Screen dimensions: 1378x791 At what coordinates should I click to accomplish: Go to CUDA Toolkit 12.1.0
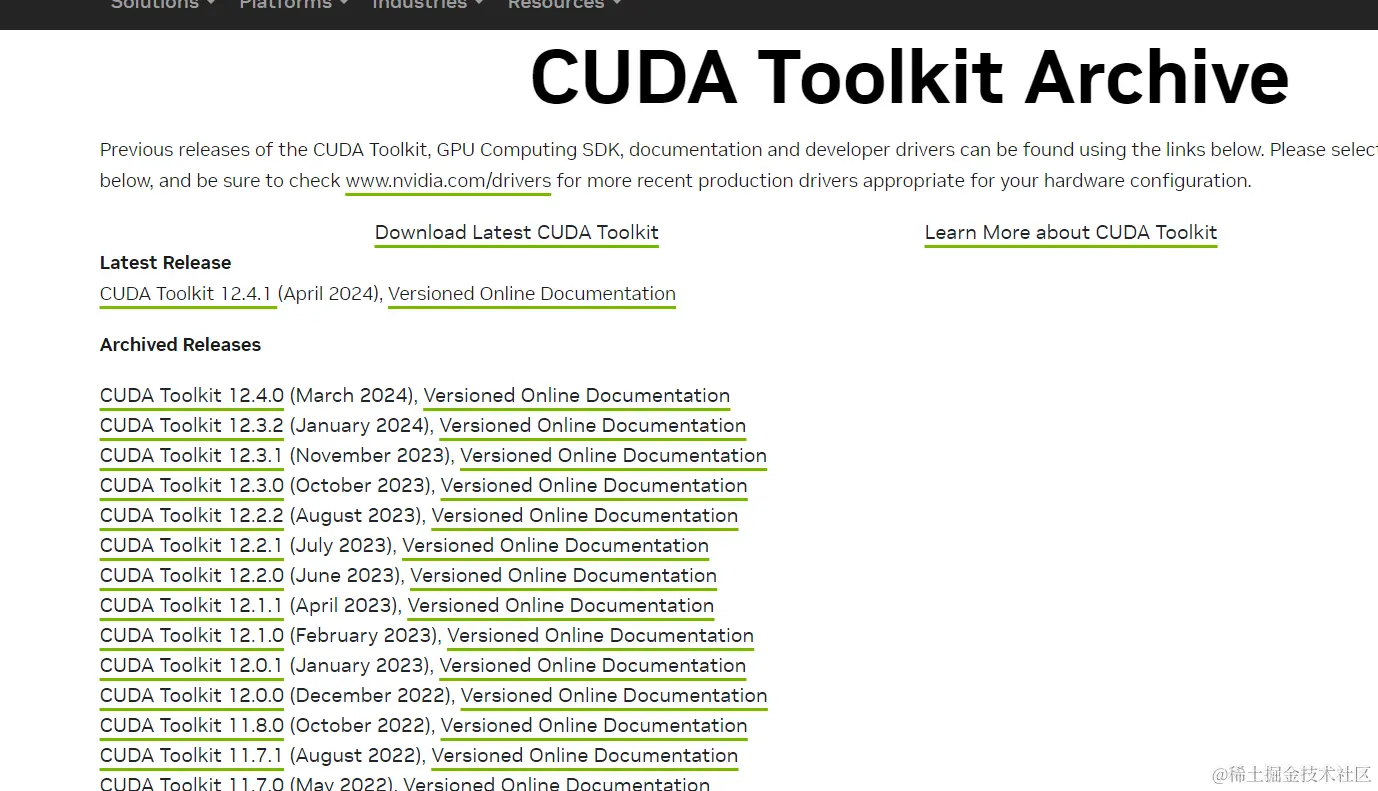coord(192,636)
